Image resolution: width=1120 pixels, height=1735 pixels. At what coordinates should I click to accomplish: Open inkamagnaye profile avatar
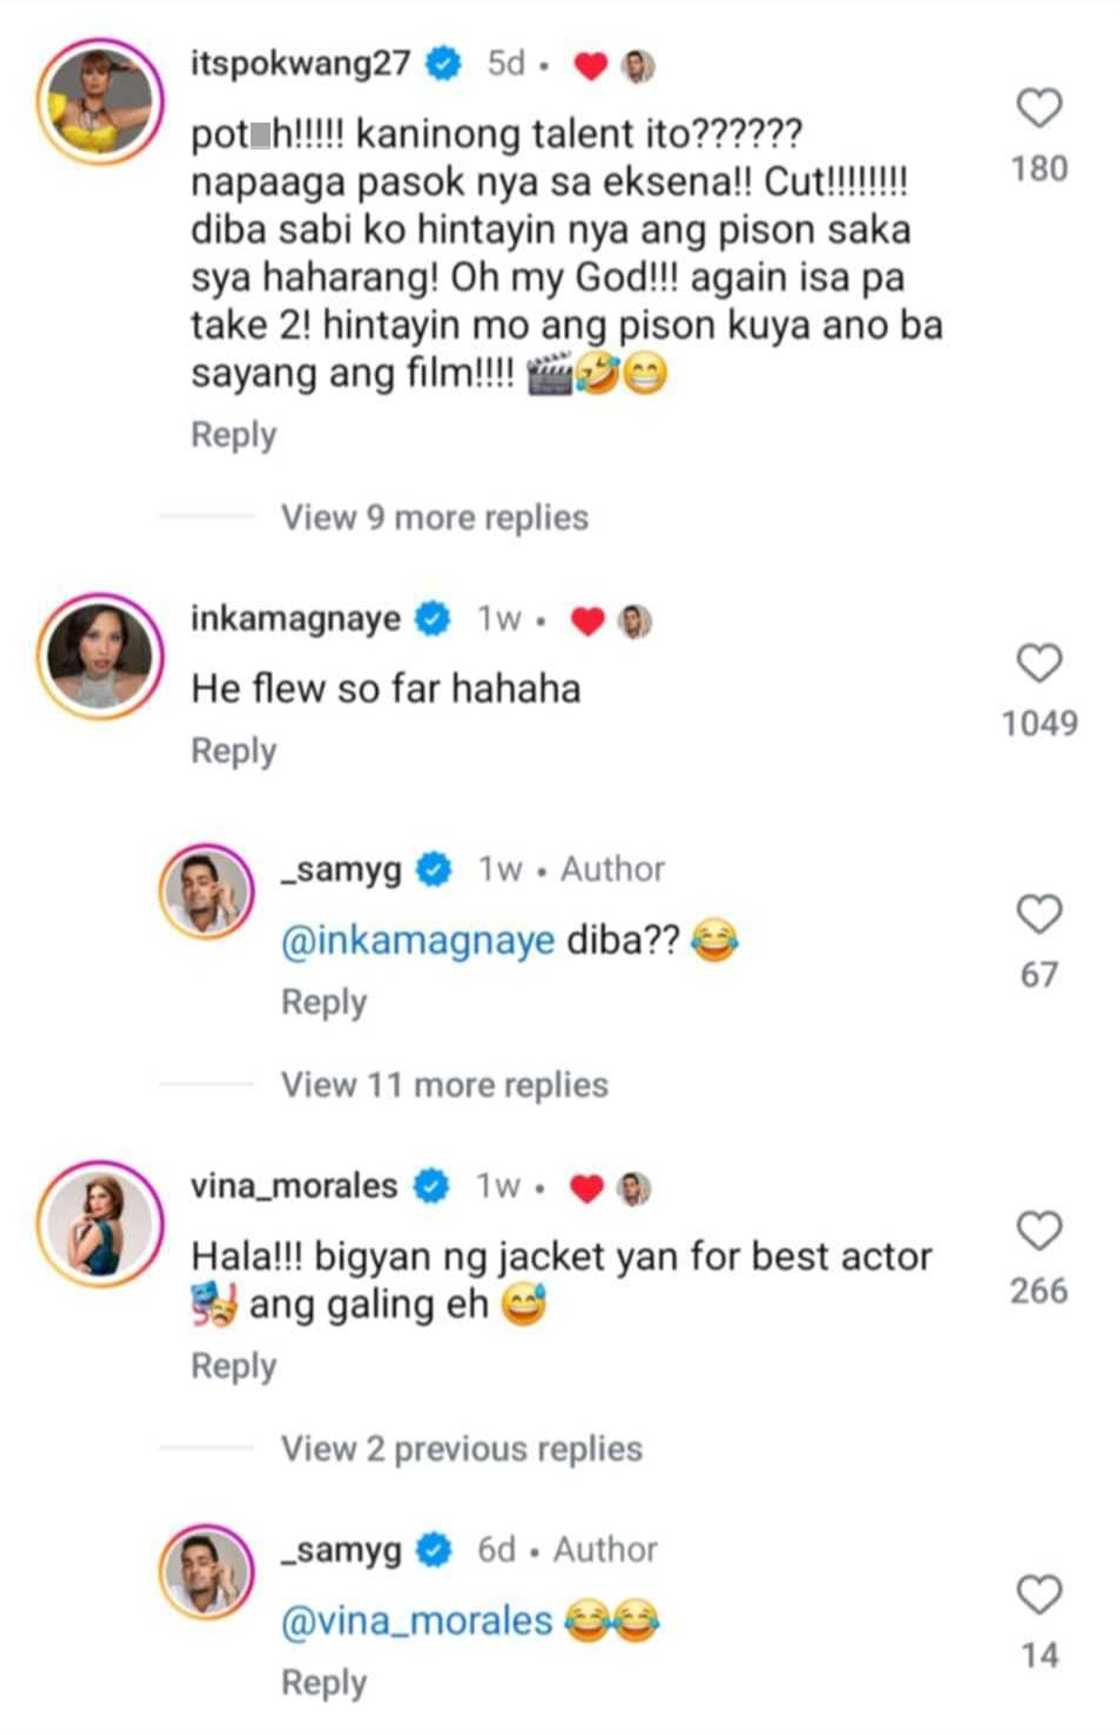pyautogui.click(x=100, y=656)
